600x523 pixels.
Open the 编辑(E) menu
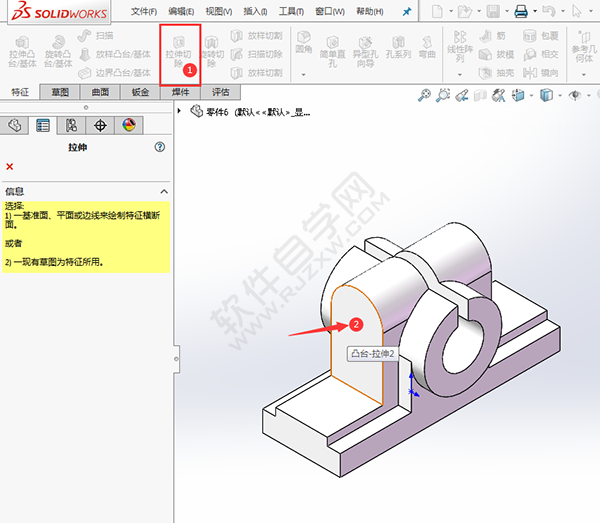pyautogui.click(x=181, y=12)
